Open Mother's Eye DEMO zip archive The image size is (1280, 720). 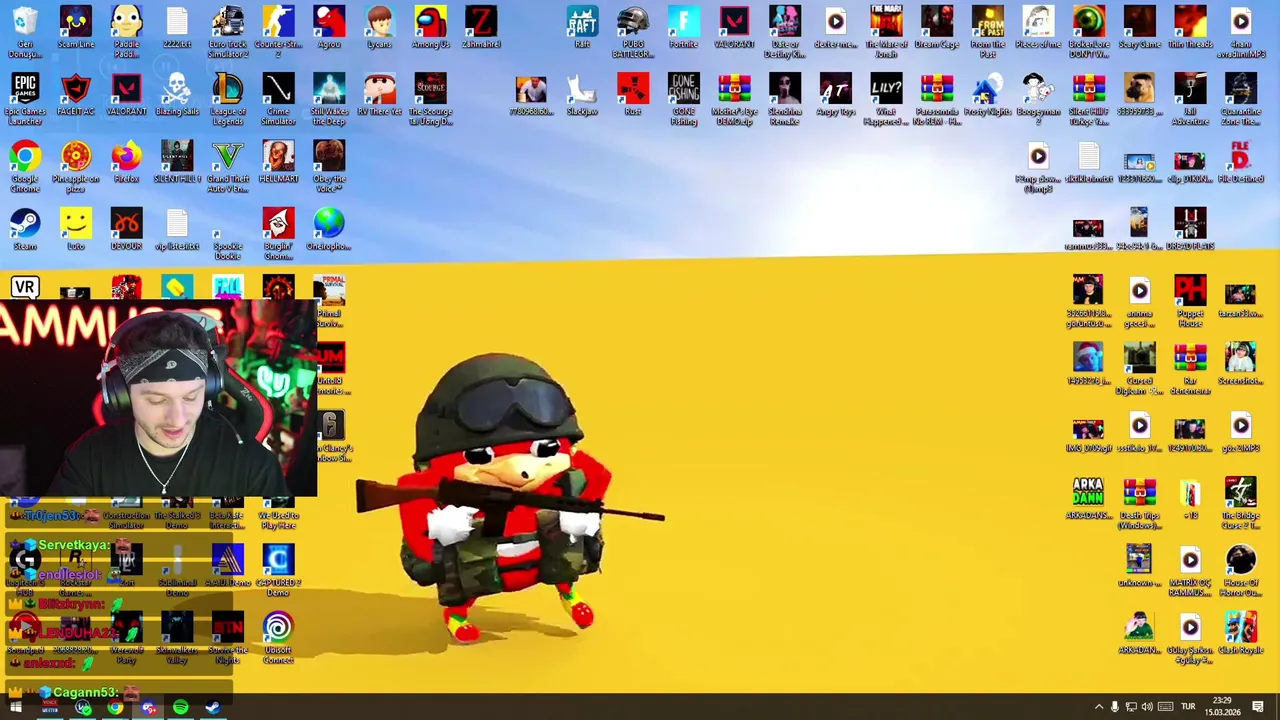coord(734,99)
